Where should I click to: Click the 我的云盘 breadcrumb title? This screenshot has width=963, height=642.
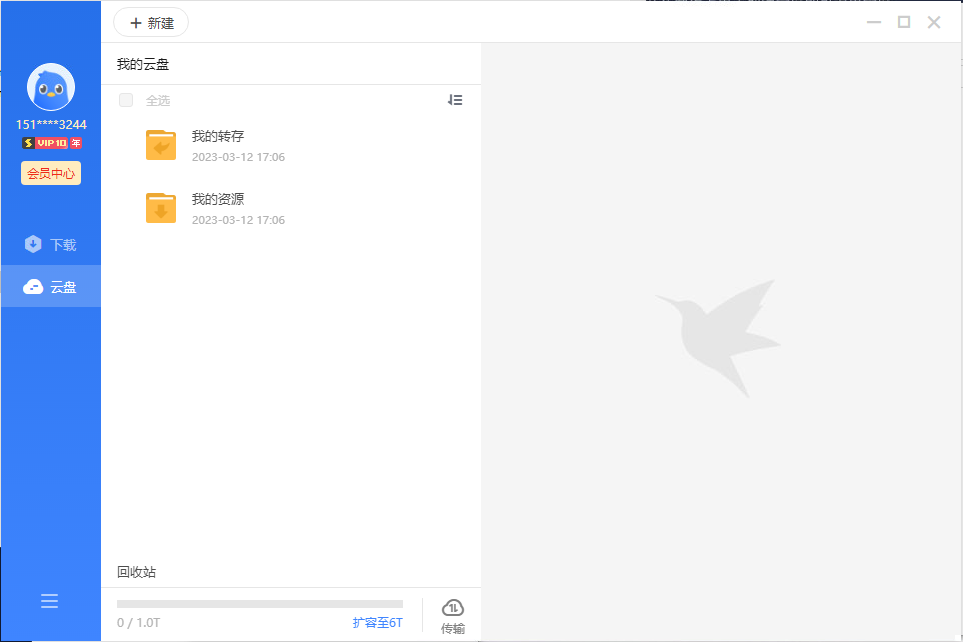tap(143, 65)
